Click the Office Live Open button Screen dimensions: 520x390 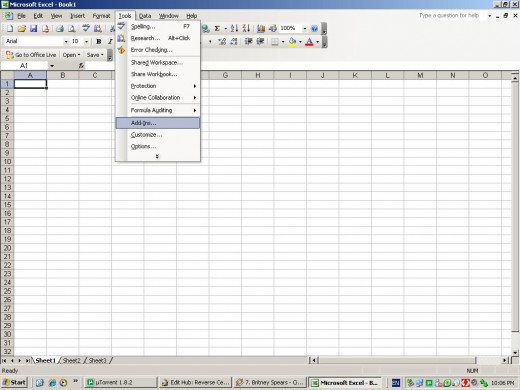pos(71,55)
